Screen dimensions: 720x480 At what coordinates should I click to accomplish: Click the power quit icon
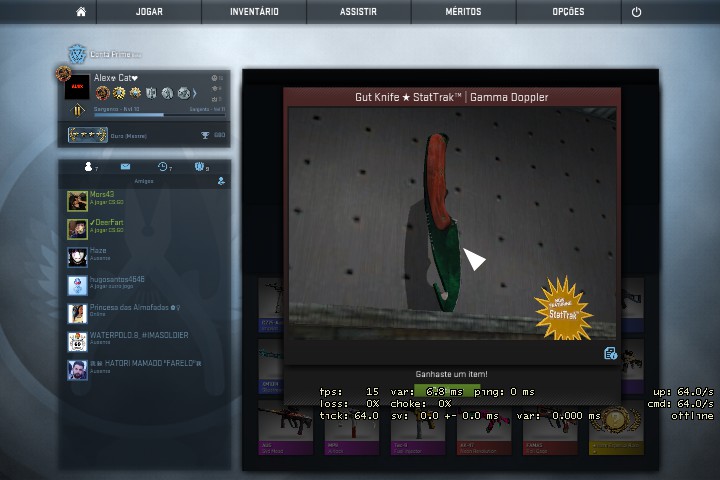(x=636, y=12)
